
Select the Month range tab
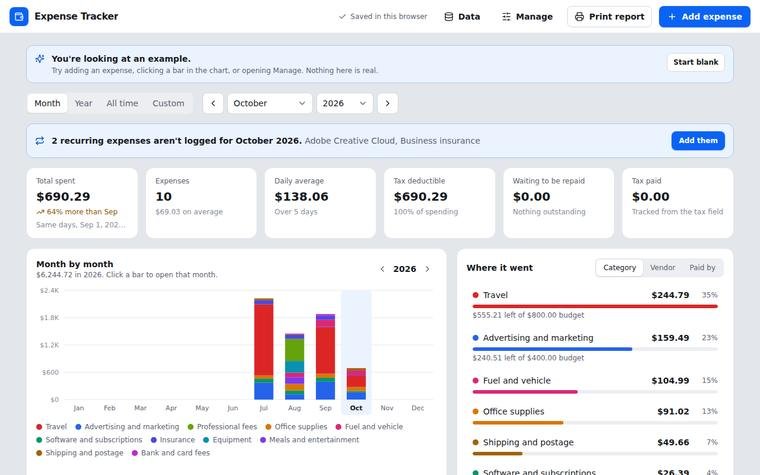[x=47, y=103]
